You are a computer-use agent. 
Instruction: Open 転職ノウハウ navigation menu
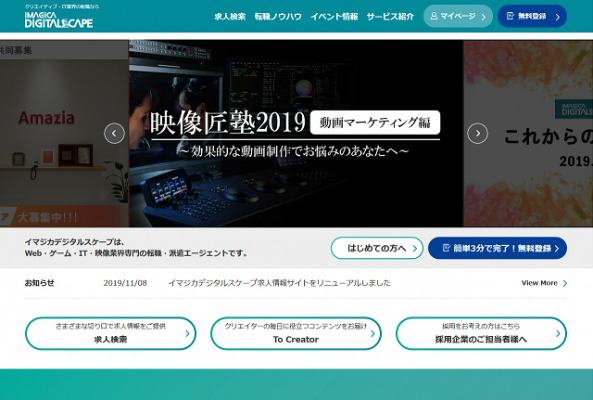278,16
